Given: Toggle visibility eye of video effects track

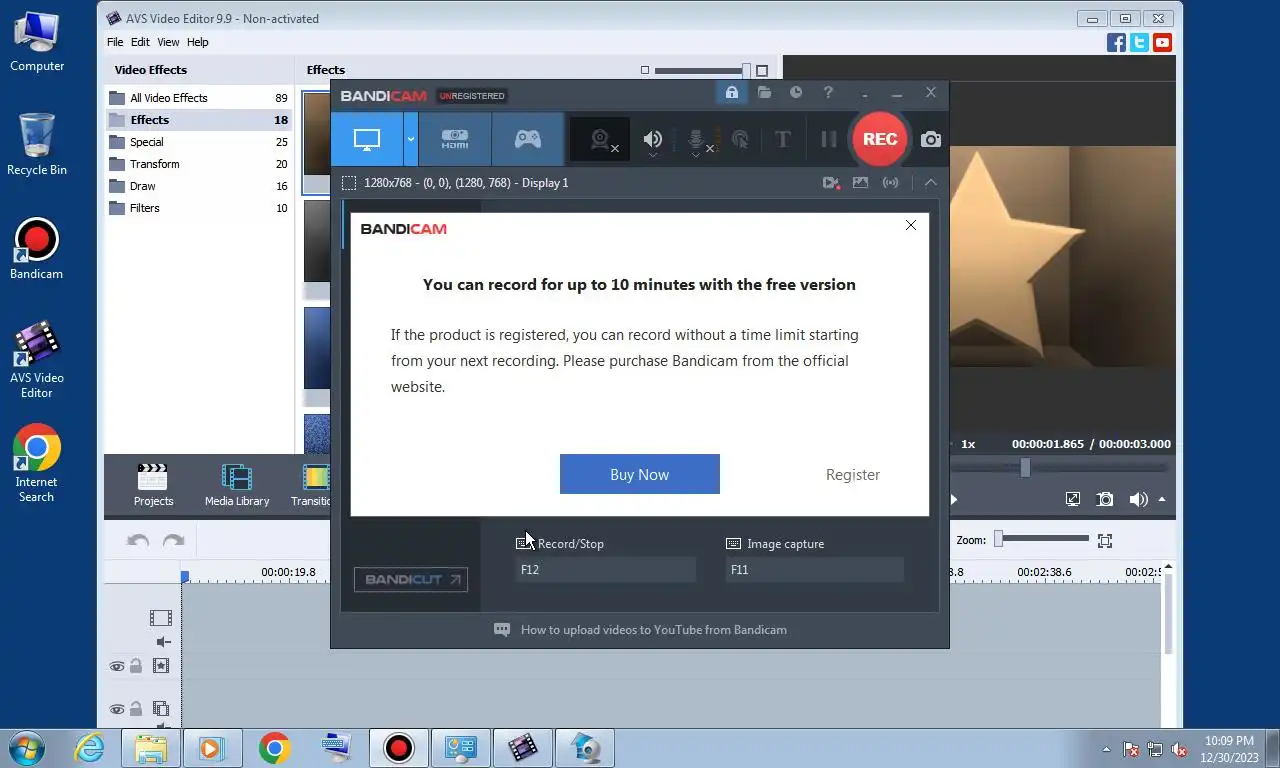Looking at the screenshot, I should click(117, 666).
